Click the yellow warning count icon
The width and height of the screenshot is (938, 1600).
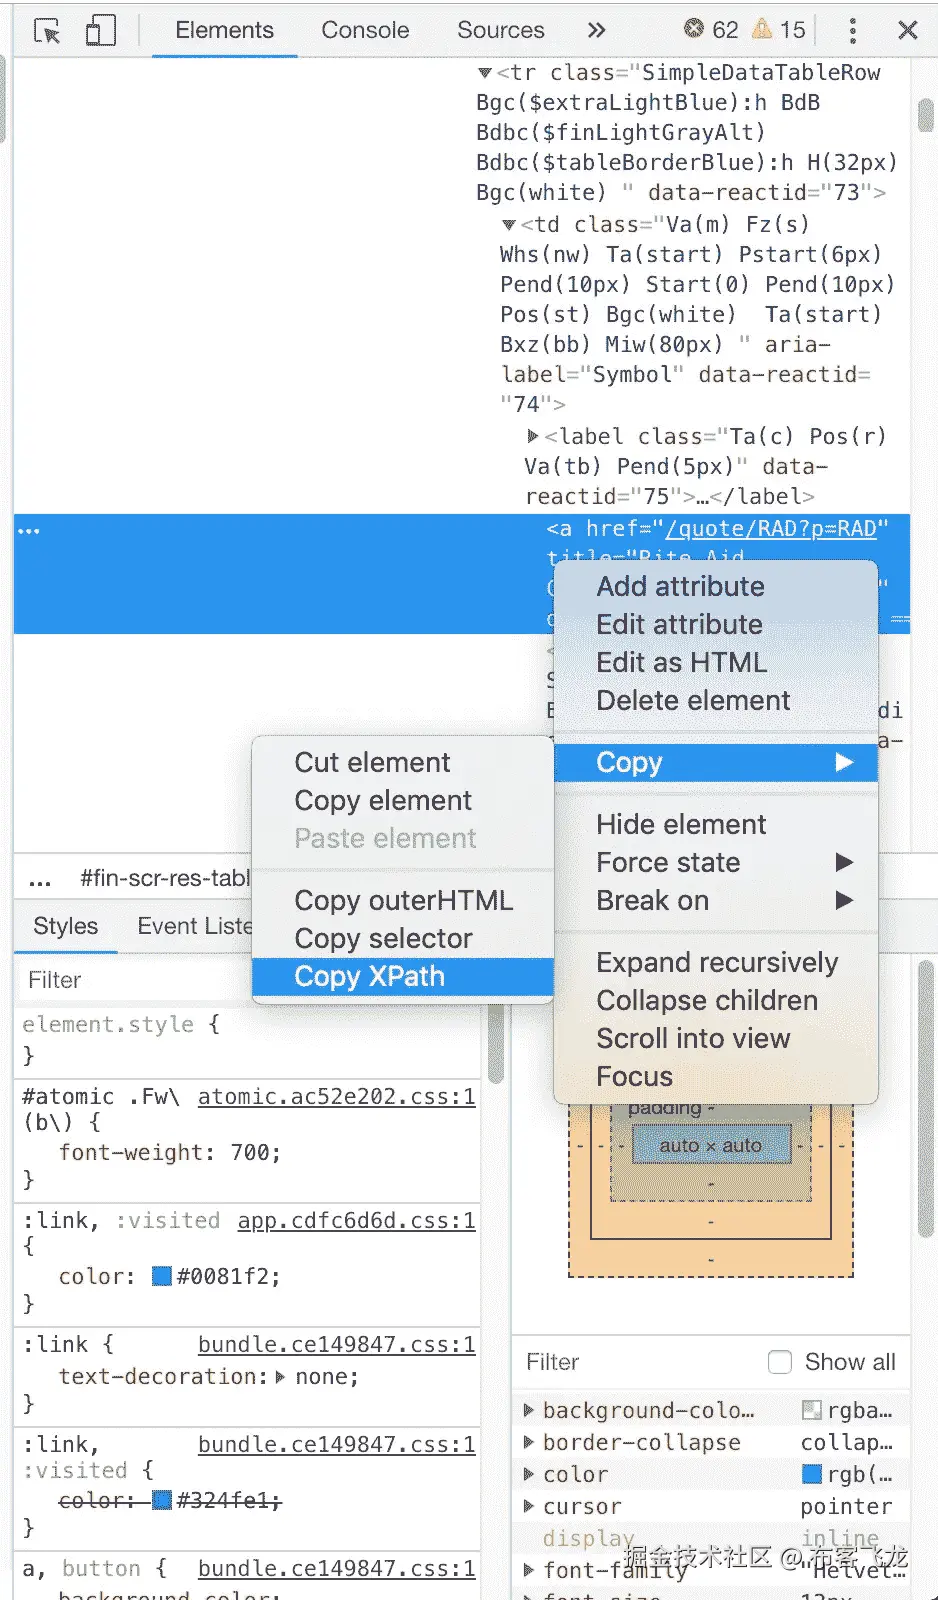[762, 29]
